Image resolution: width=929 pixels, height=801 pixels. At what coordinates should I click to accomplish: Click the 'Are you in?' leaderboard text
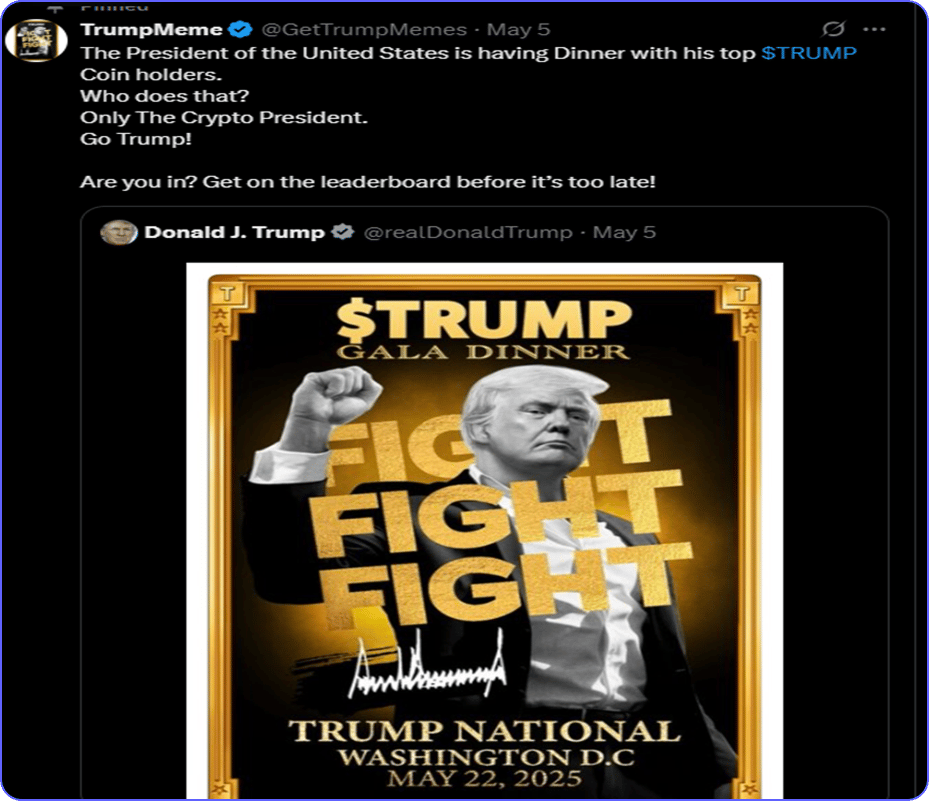pyautogui.click(x=368, y=182)
